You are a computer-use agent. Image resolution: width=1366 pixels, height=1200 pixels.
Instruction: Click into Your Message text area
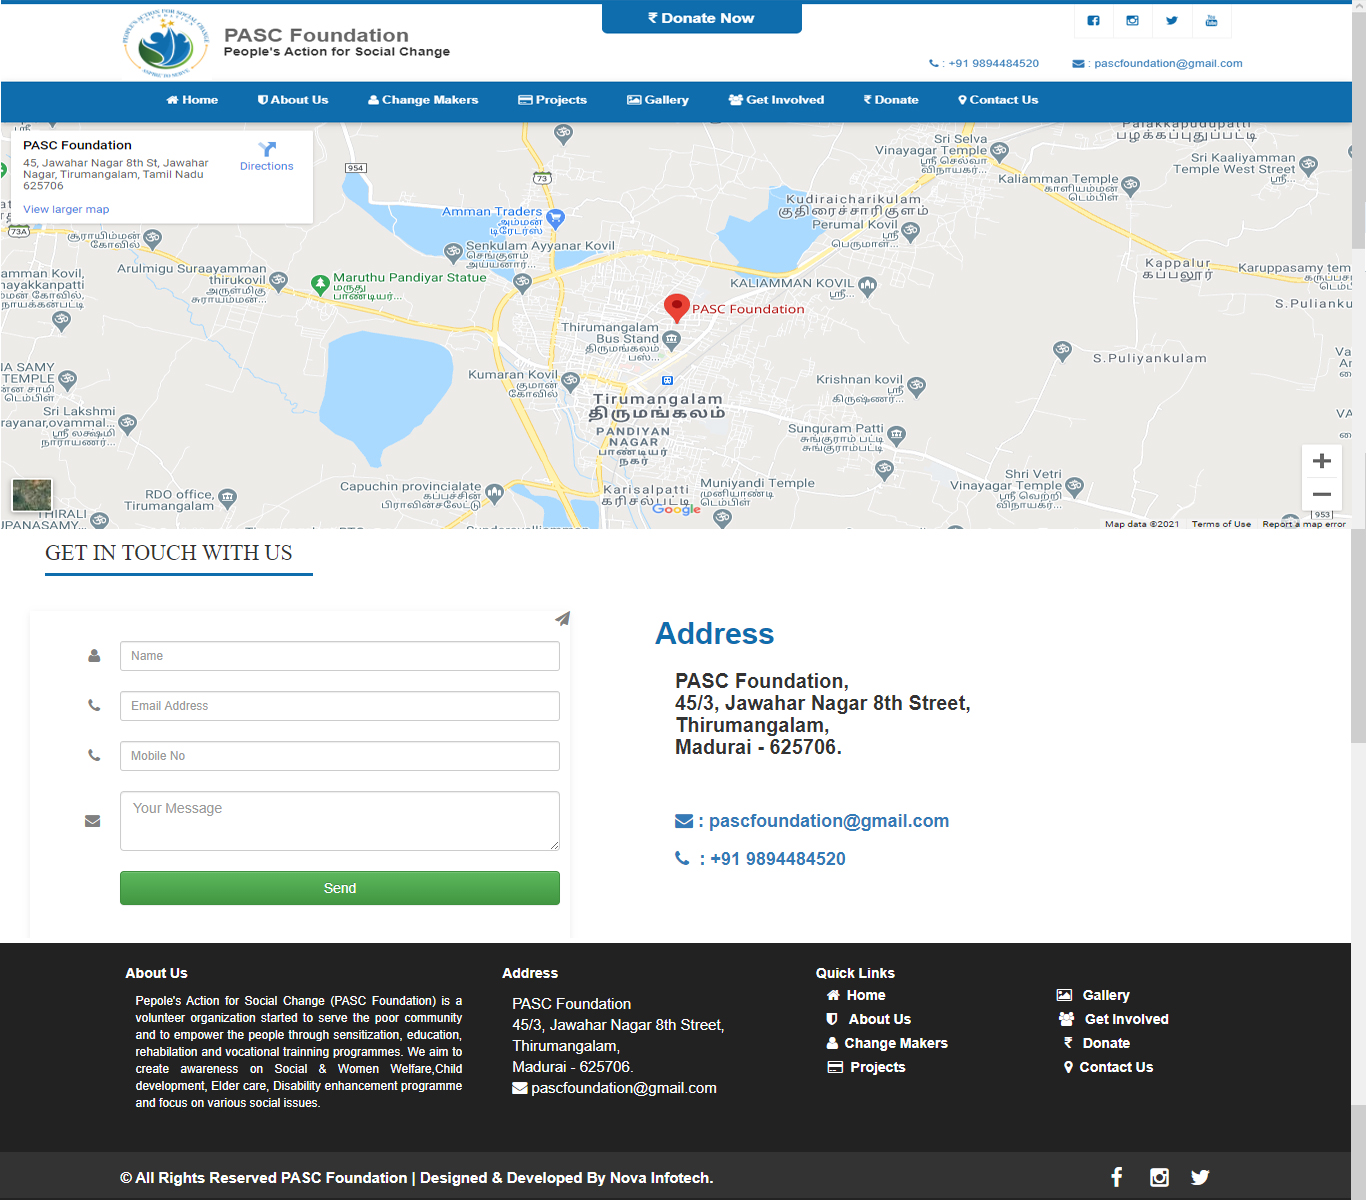pos(339,820)
